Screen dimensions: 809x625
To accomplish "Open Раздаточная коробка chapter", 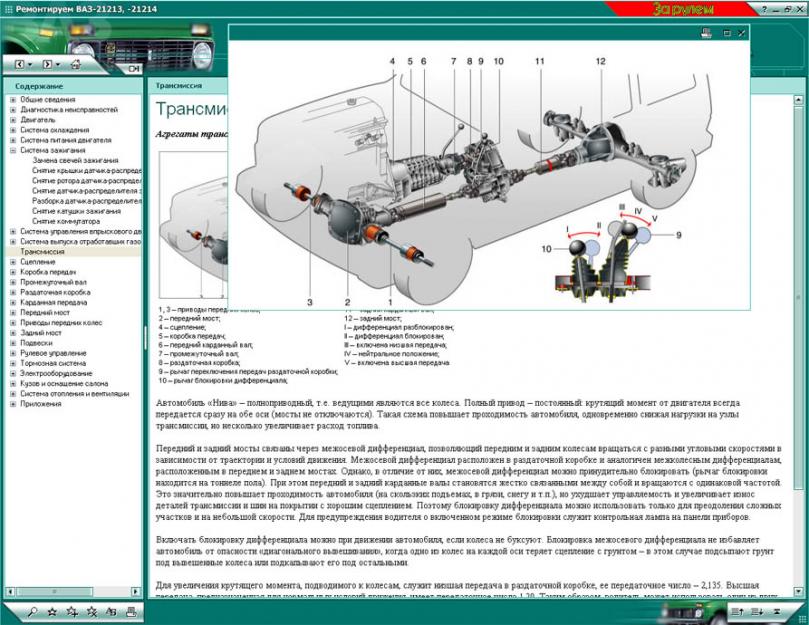I will click(55, 292).
